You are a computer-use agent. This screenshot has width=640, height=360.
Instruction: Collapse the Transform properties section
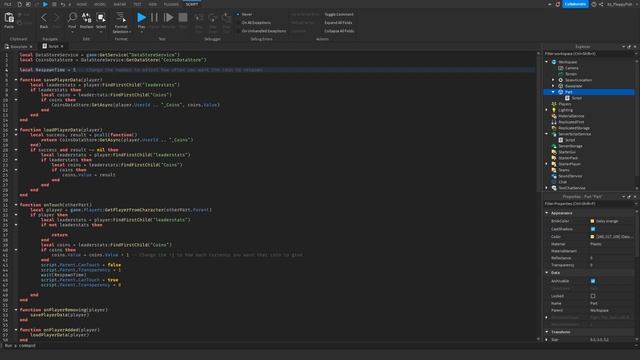(x=547, y=332)
